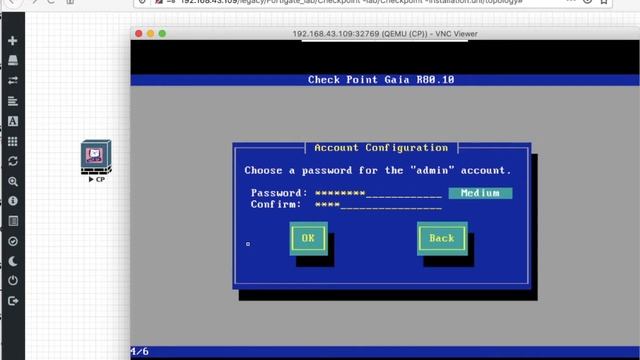Click the VNC Viewer title bar text
Viewport: 640px width, 360px height.
click(x=385, y=34)
